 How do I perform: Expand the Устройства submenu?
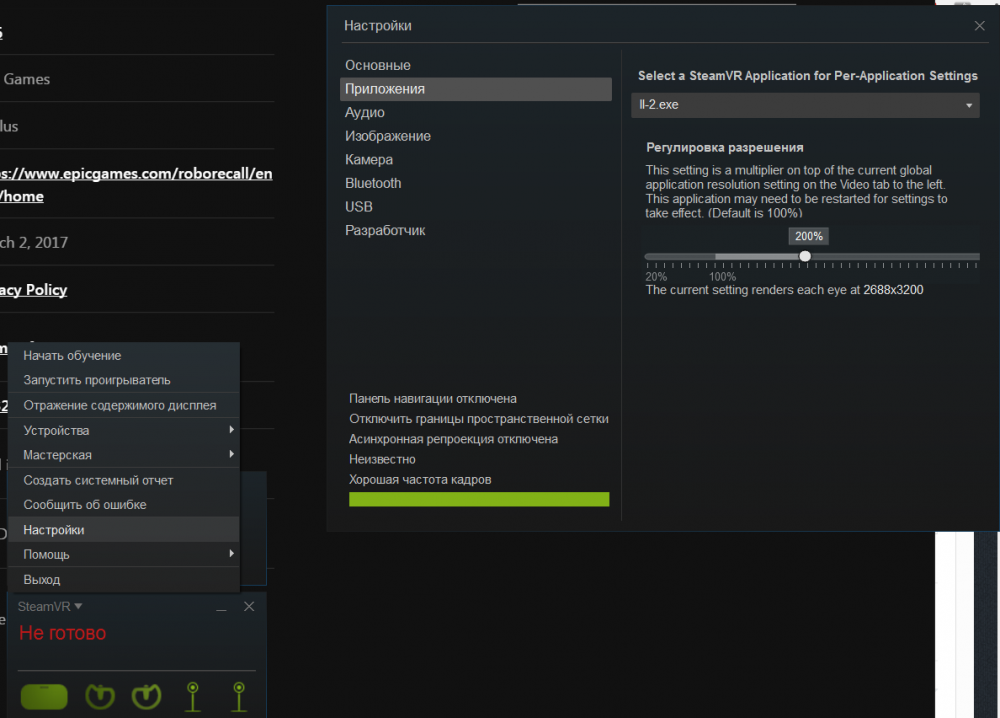[120, 430]
